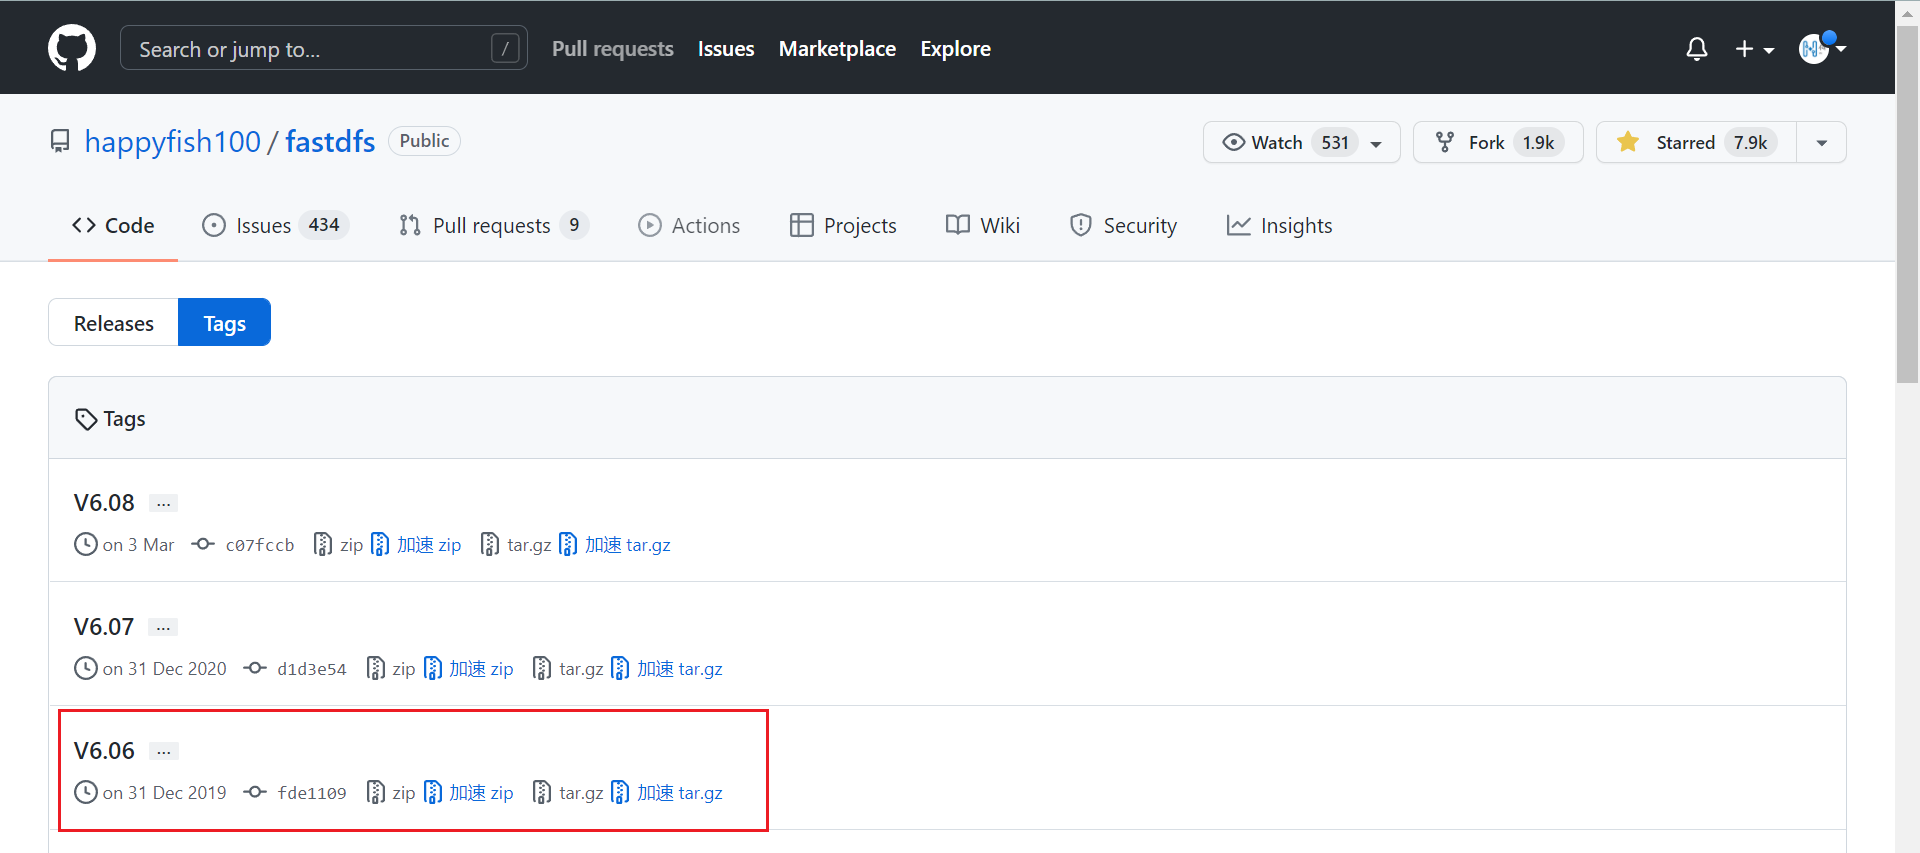Viewport: 1920px width, 853px height.
Task: Switch to the Wiki tab
Action: (983, 226)
